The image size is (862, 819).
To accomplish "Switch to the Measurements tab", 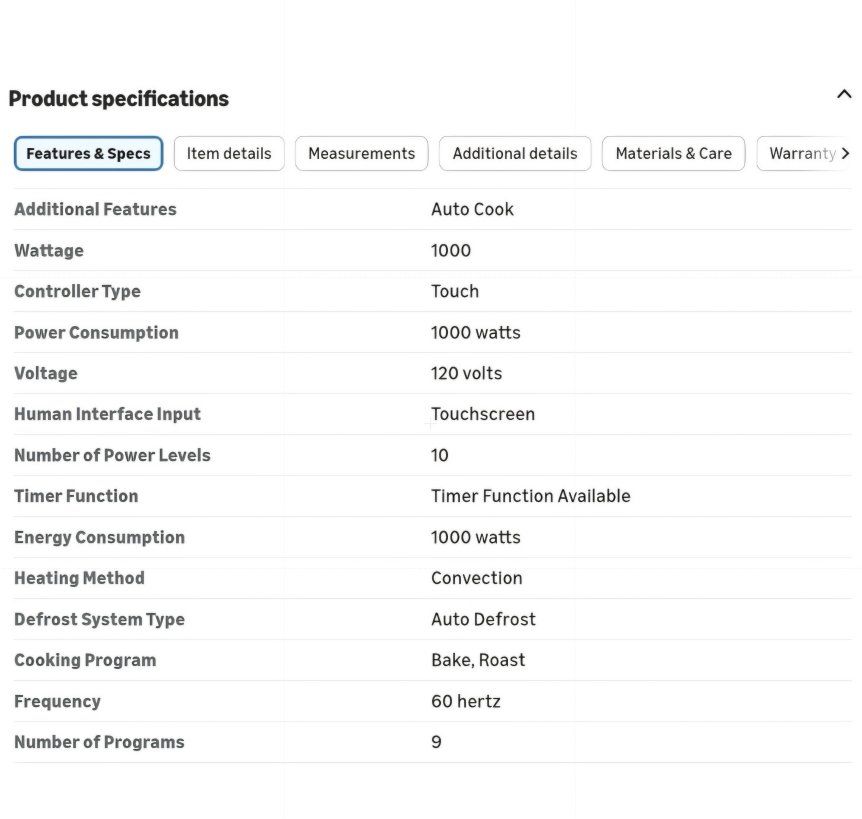I will click(x=362, y=153).
